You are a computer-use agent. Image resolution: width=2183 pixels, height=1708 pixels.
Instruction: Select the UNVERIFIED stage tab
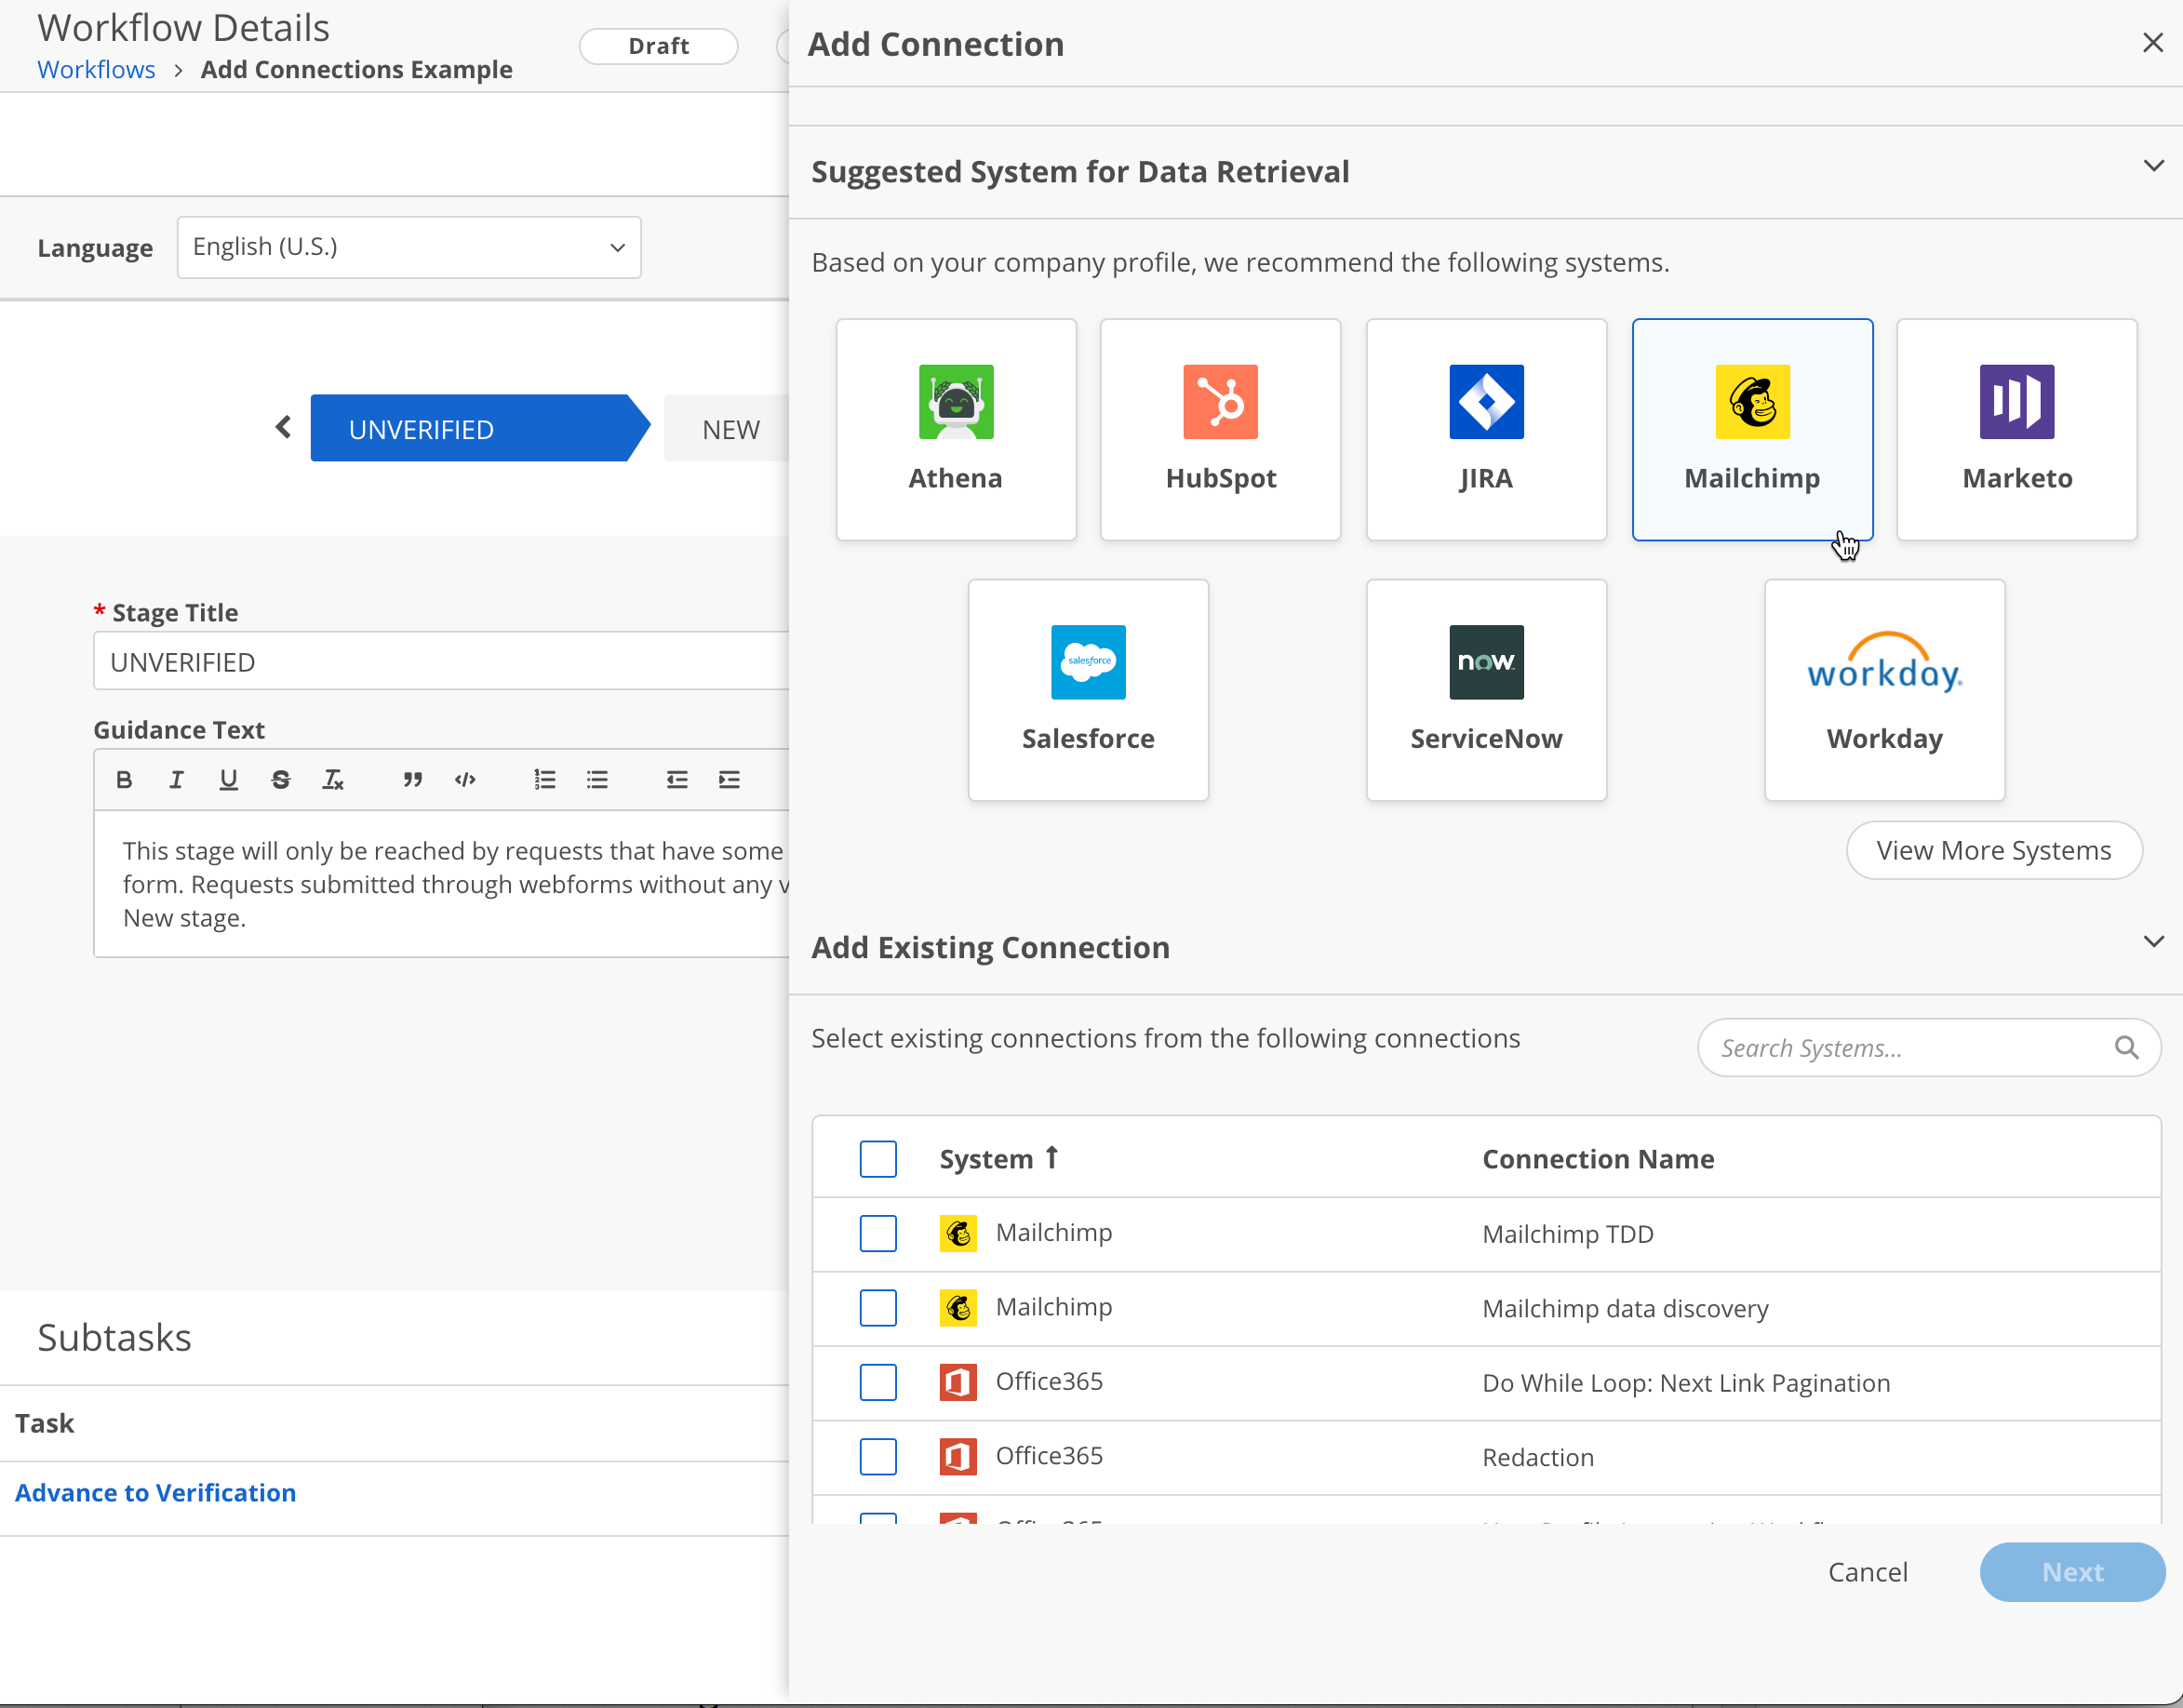480,428
